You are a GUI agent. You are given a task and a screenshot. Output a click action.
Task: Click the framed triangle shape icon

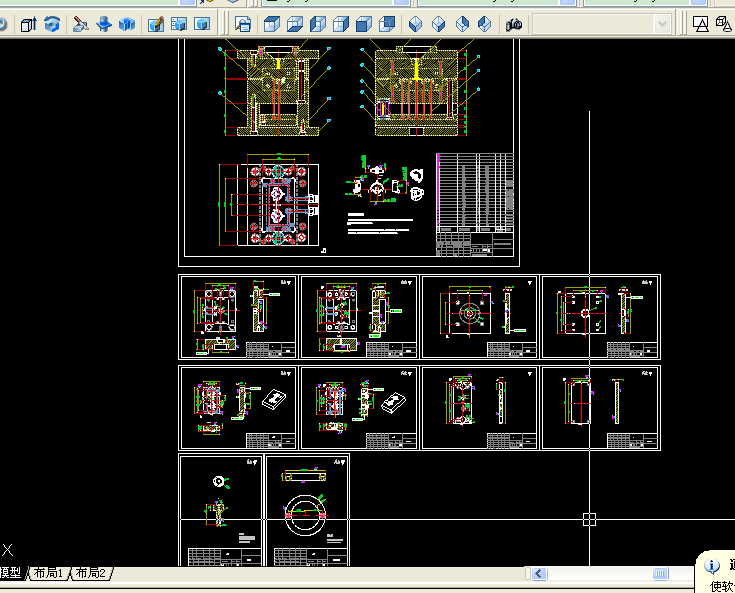[701, 24]
